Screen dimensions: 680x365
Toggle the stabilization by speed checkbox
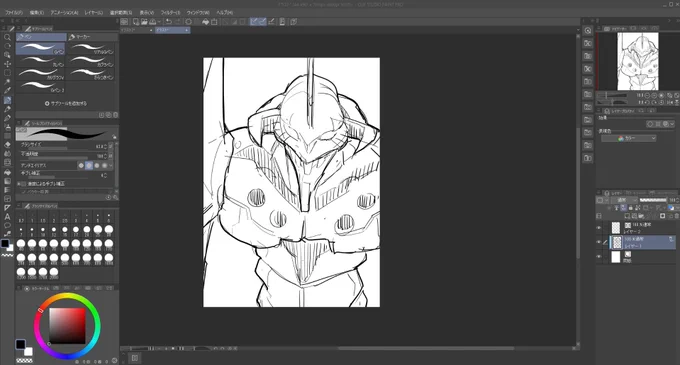coord(23,184)
